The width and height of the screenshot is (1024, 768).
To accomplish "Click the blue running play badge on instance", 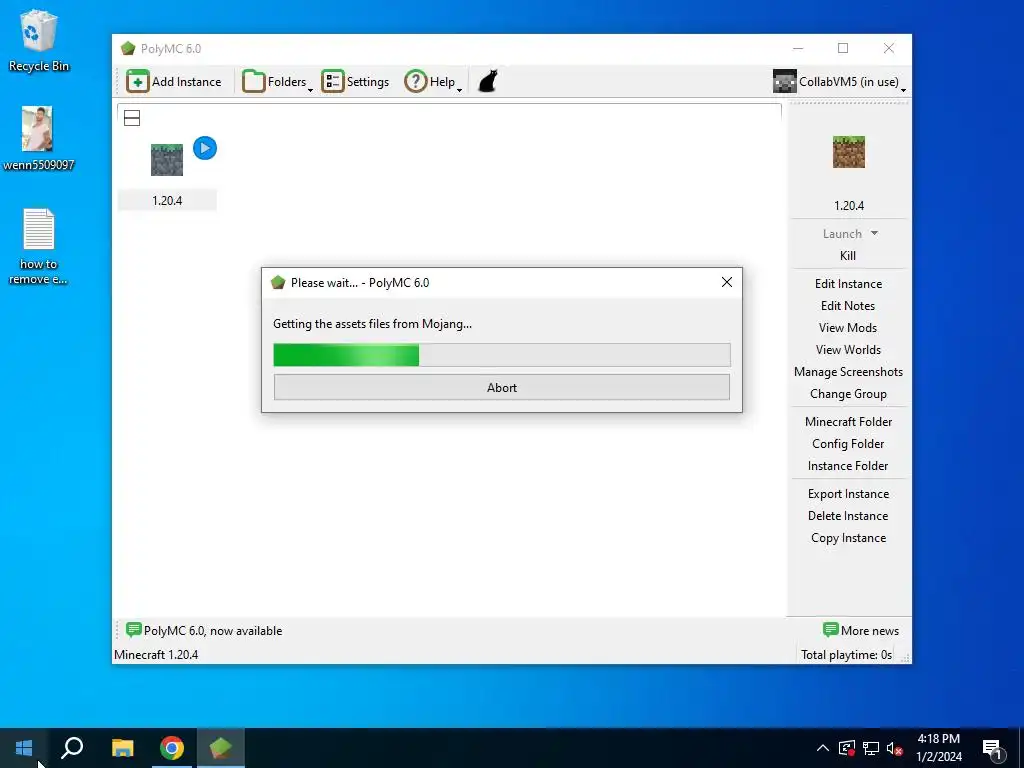I will click(x=205, y=148).
